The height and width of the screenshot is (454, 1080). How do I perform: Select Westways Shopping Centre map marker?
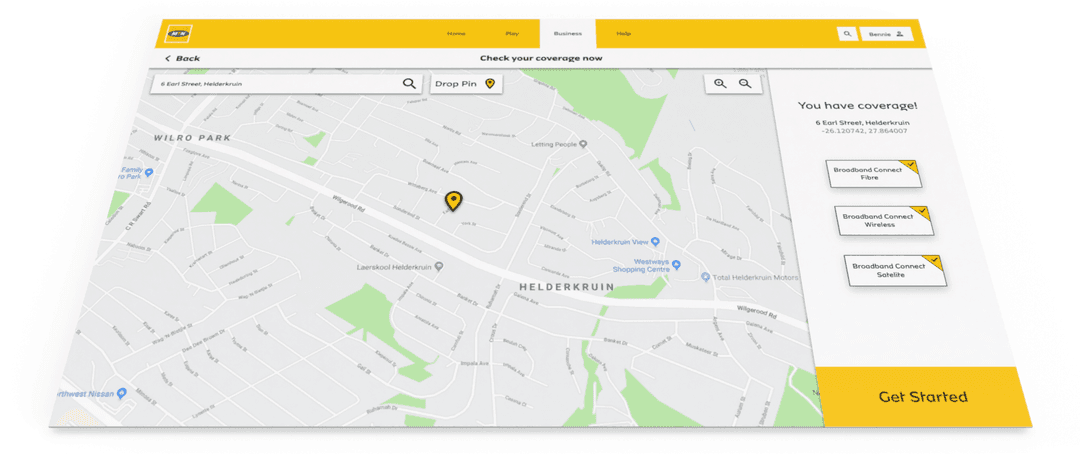676,265
